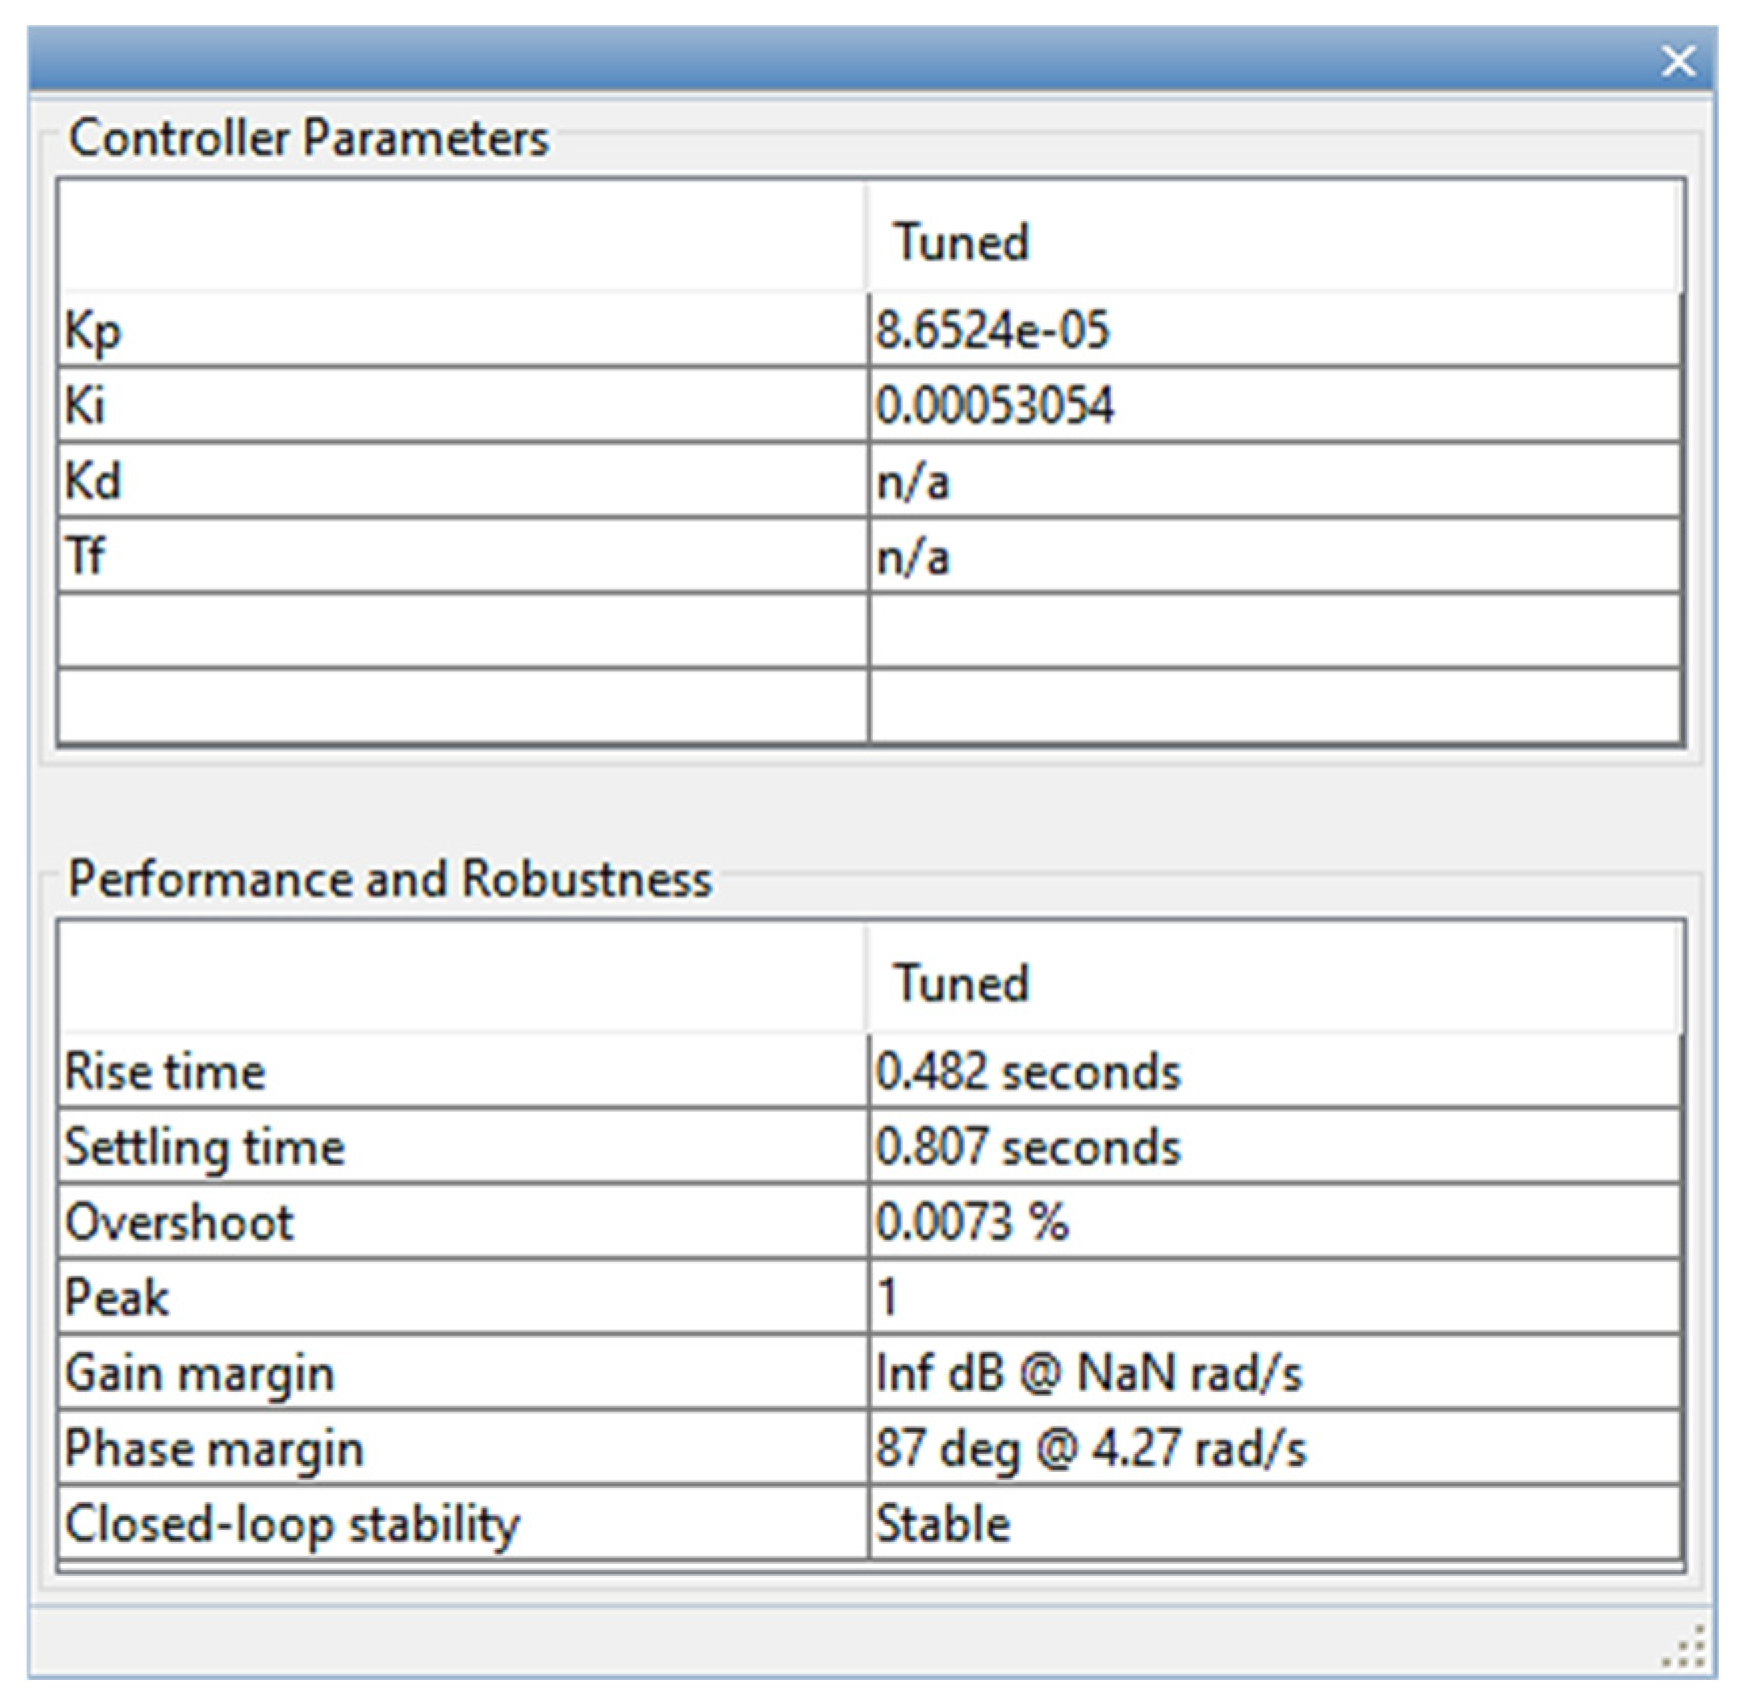
Task: Select the Kp row label cell
Action: click(92, 330)
